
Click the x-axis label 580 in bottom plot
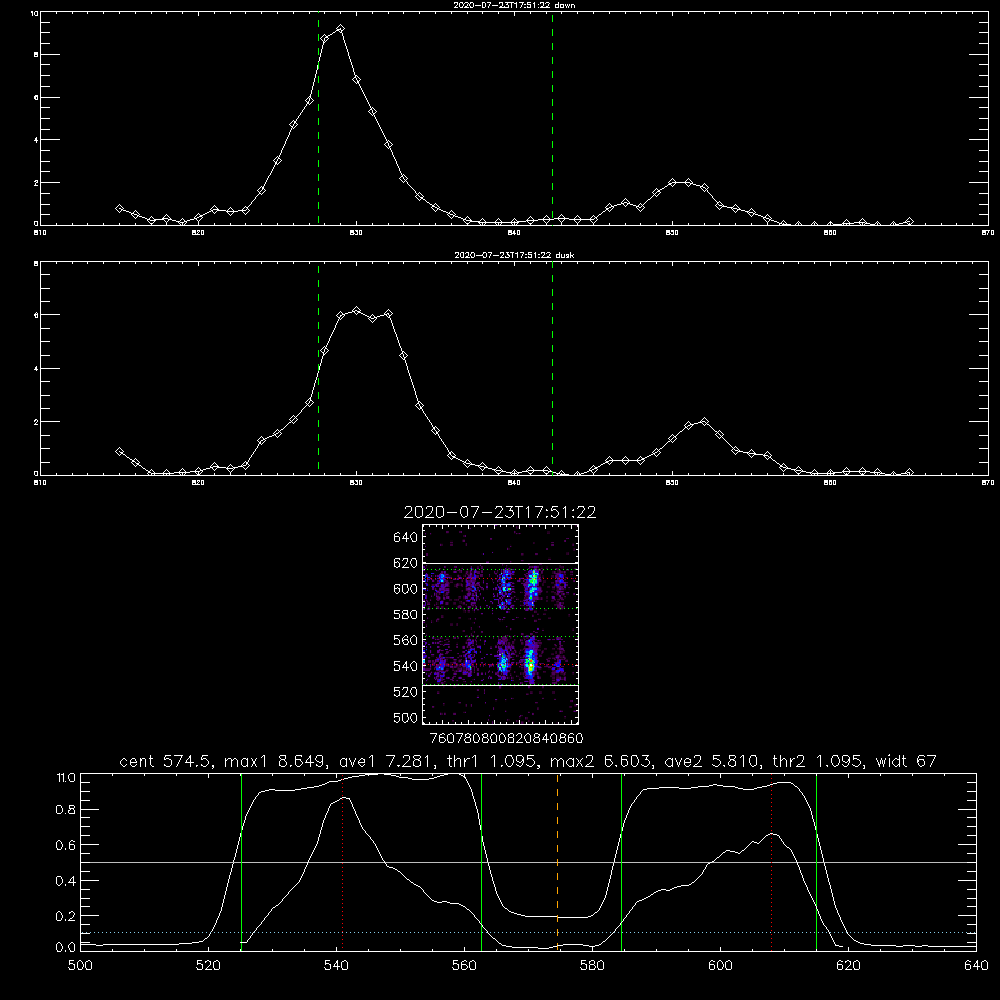coord(592,966)
